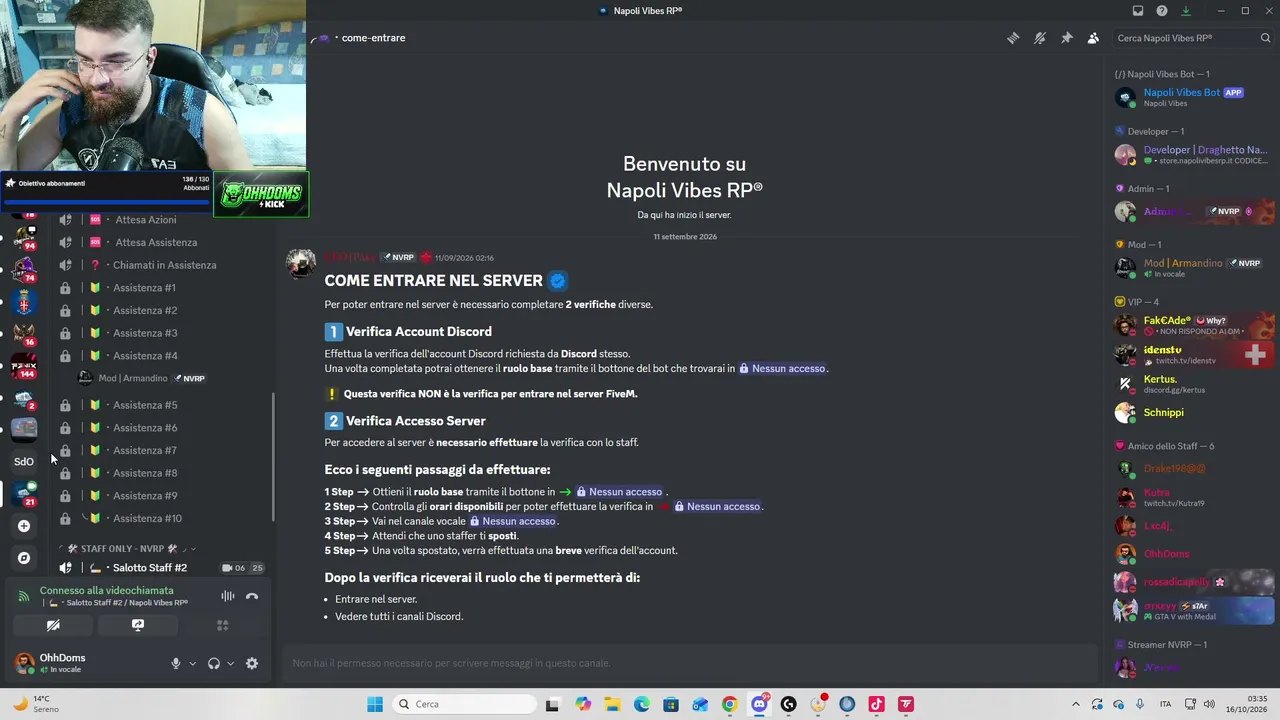The width and height of the screenshot is (1280, 720).
Task: Expand headphone output options arrow
Action: point(231,663)
